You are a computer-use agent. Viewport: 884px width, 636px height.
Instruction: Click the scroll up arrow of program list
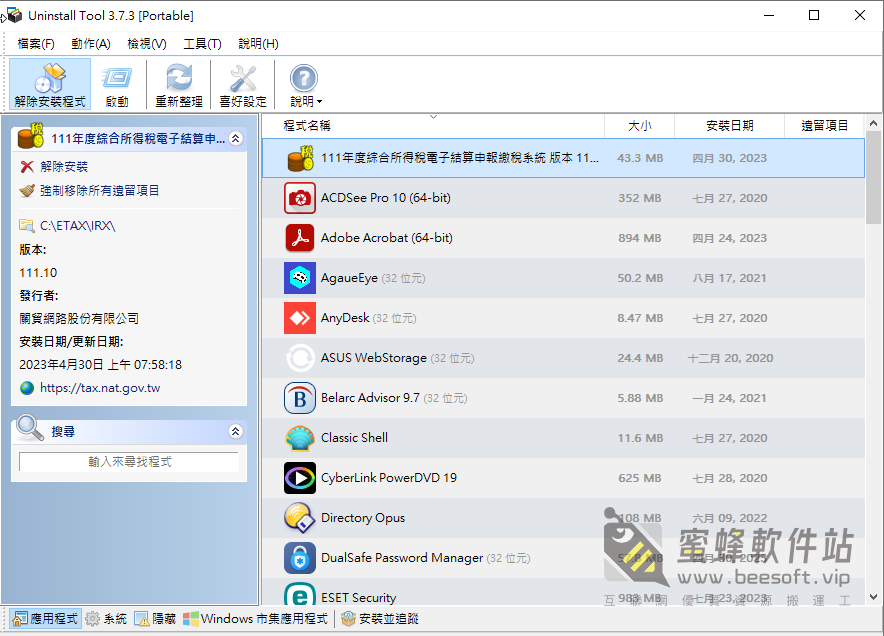(873, 123)
